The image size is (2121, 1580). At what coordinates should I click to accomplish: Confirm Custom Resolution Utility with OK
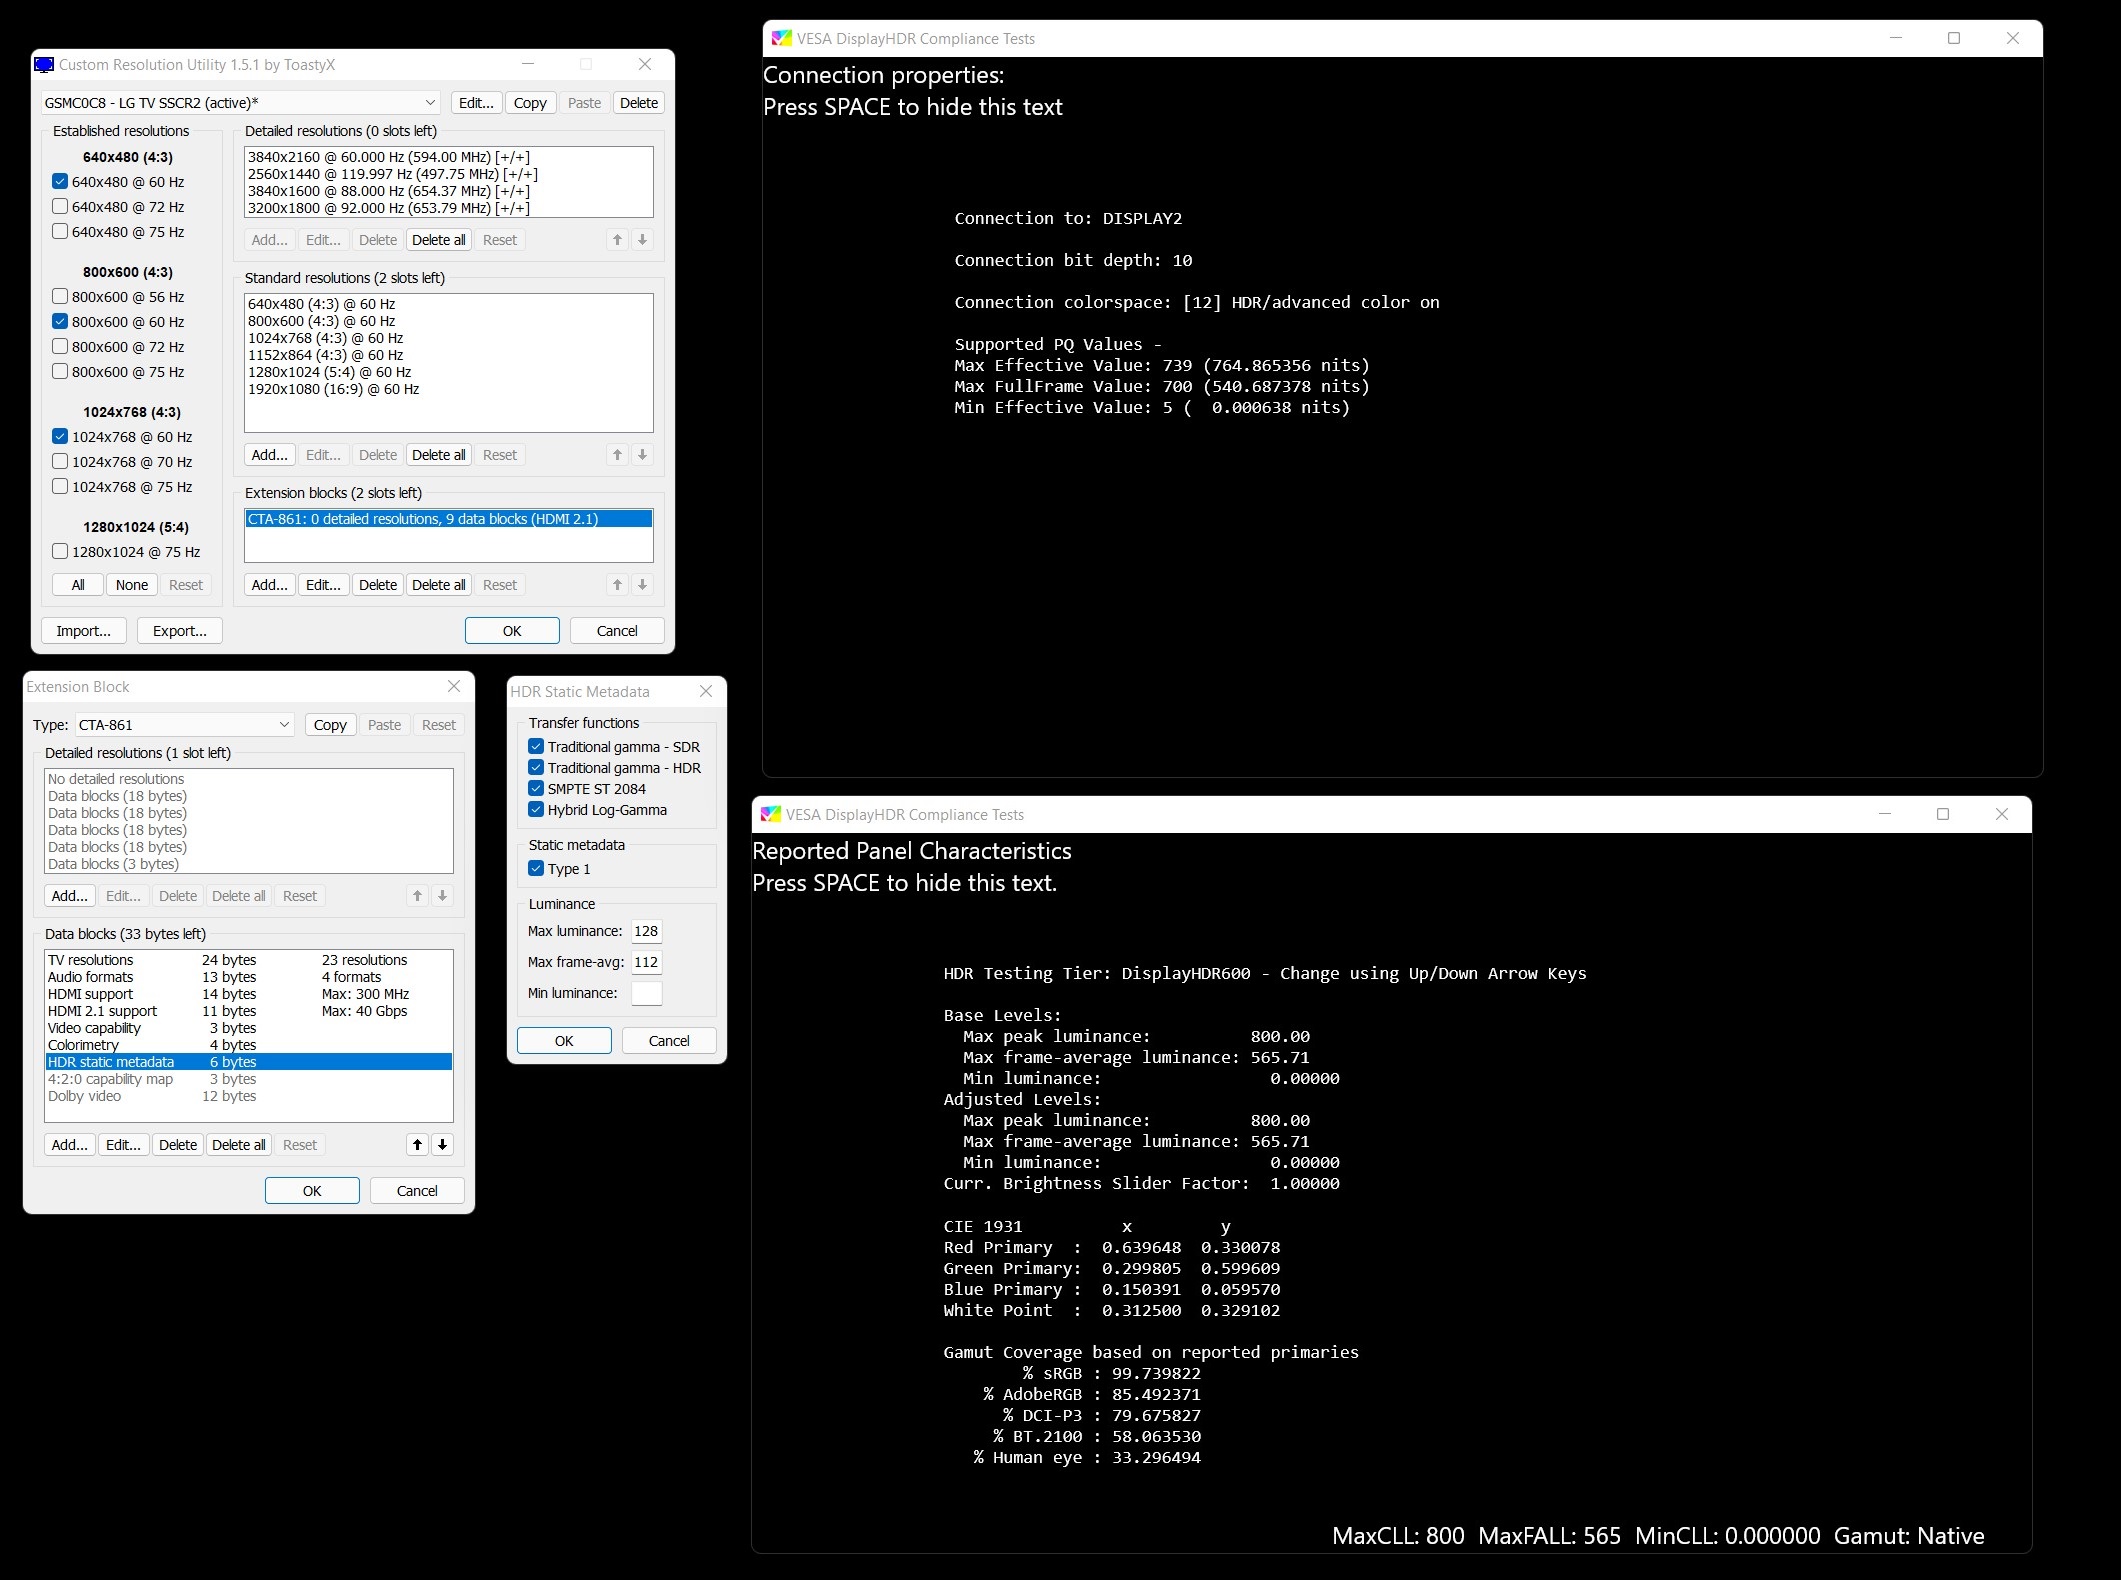point(512,631)
